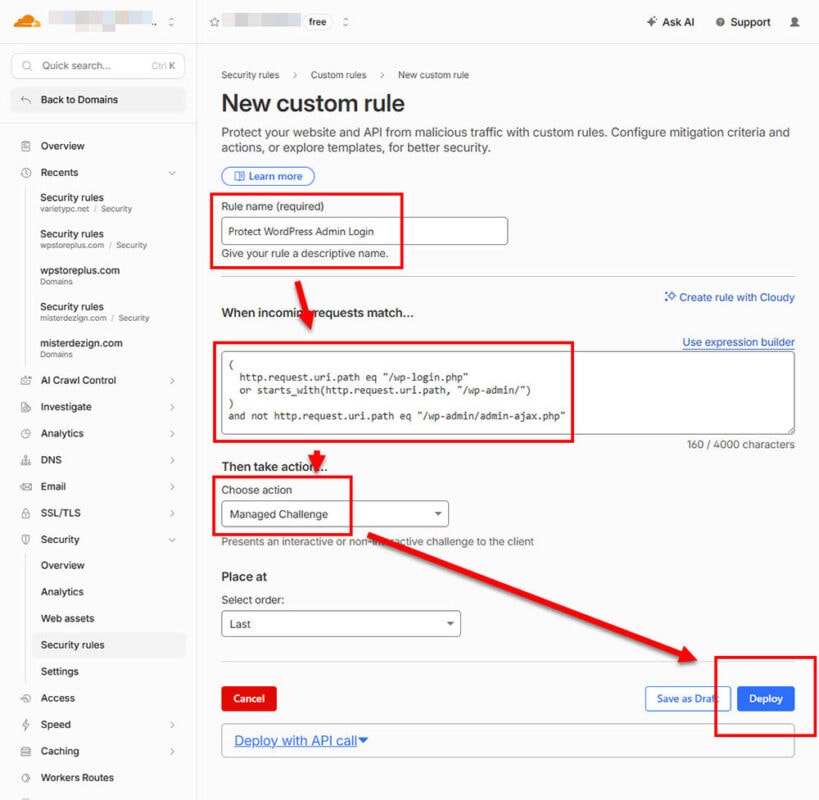The width and height of the screenshot is (819, 800).
Task: Open Security Analytics submenu item
Action: [62, 592]
